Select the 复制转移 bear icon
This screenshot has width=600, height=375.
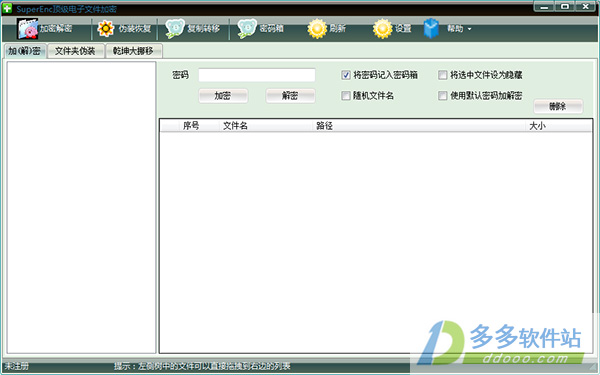tap(175, 29)
